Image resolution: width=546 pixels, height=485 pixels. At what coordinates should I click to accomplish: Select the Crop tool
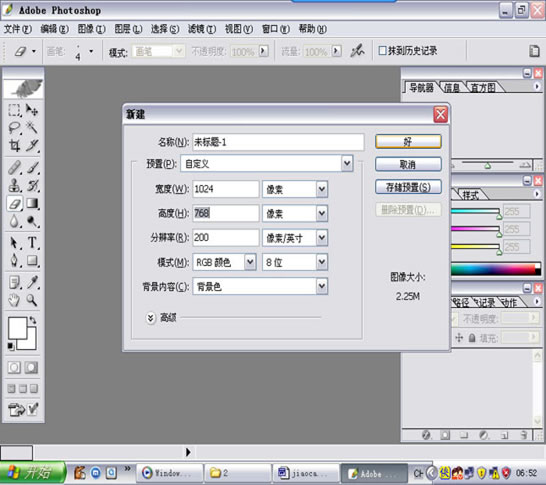14,146
